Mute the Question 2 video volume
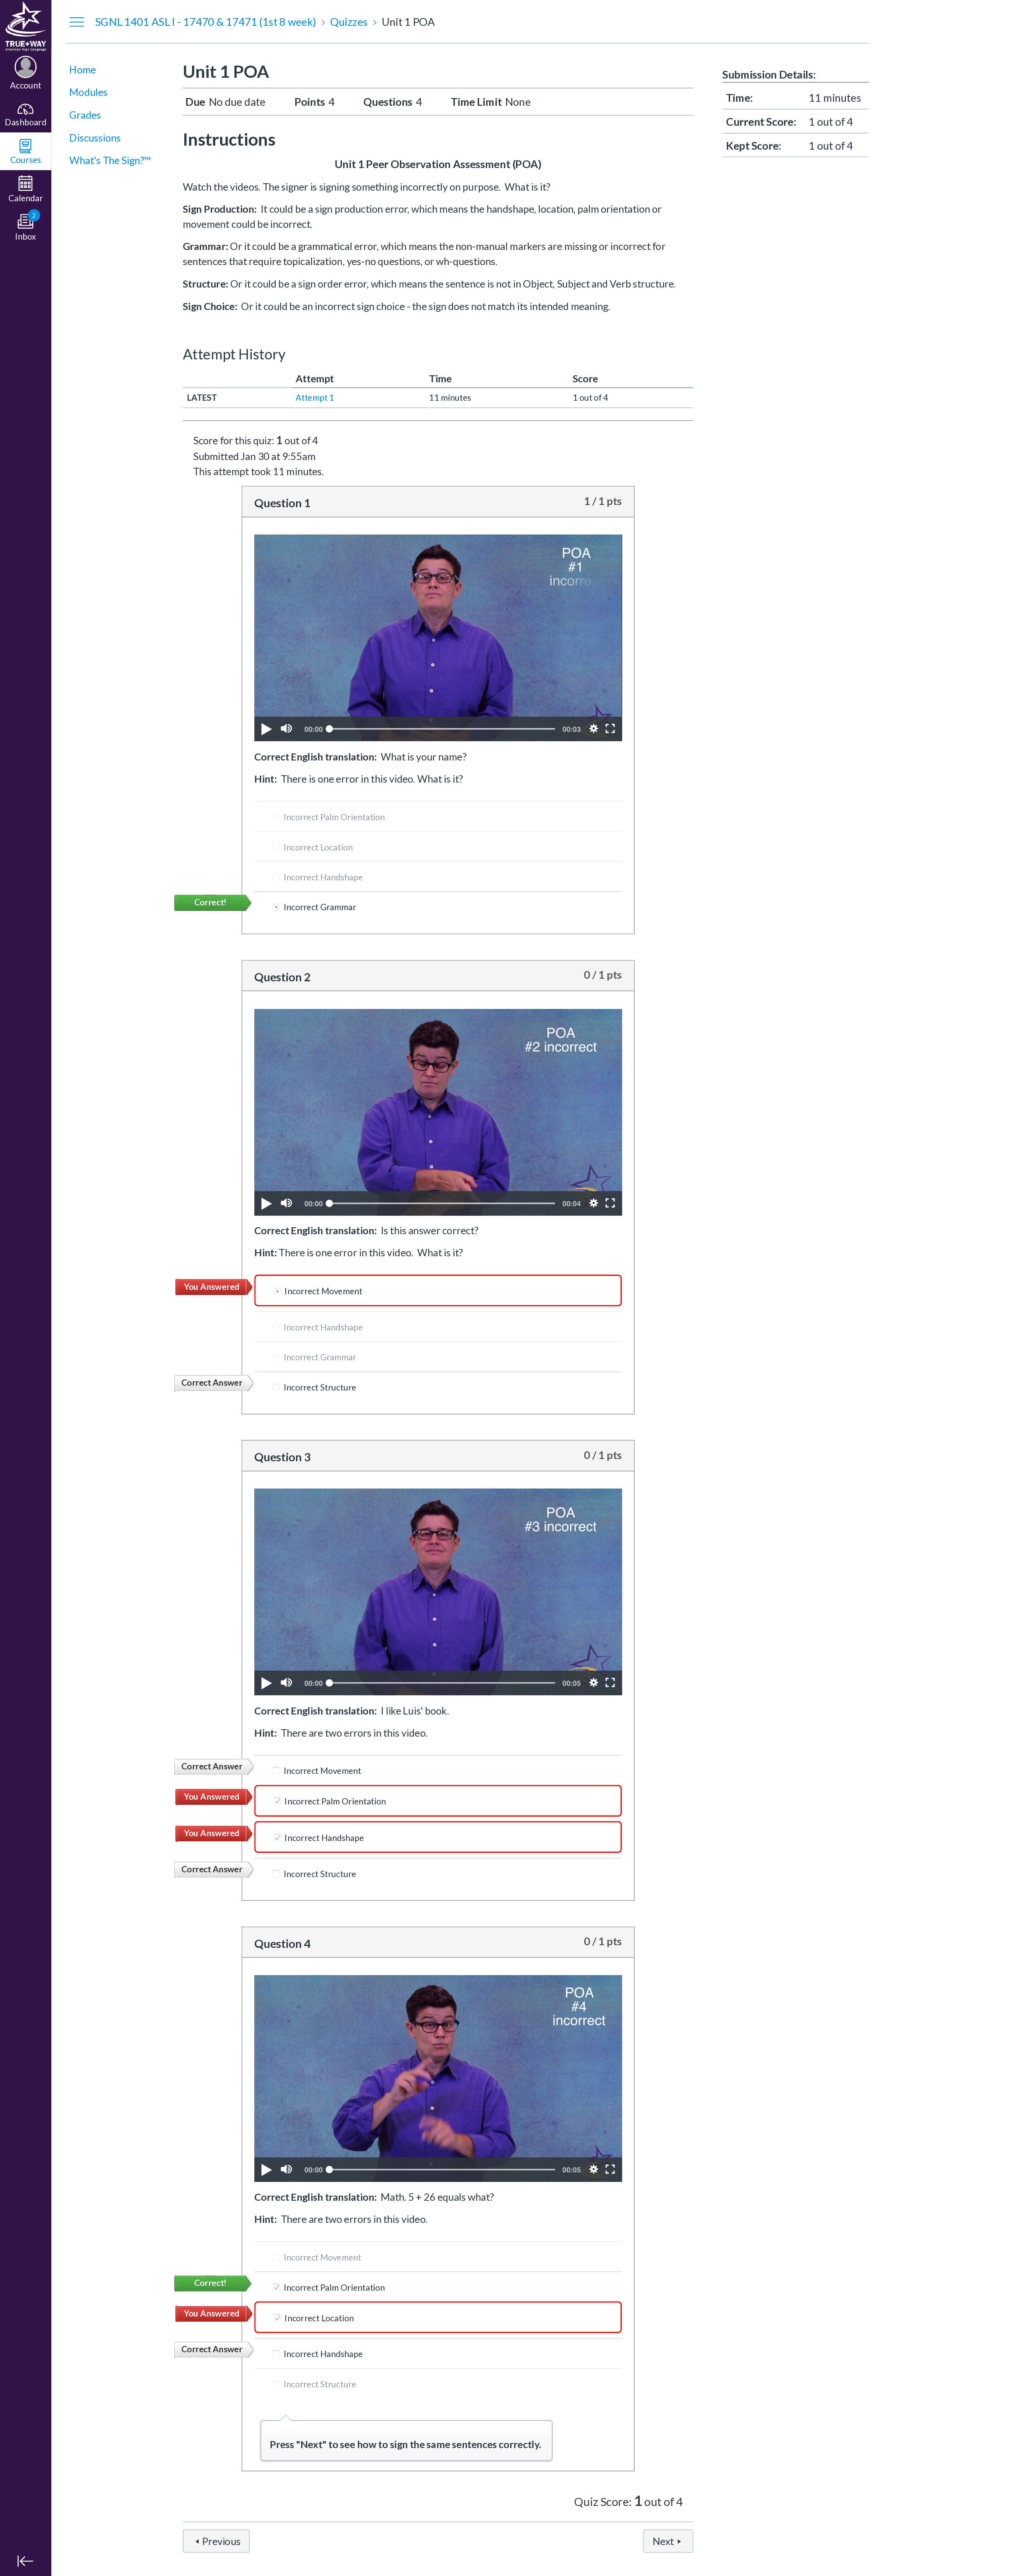The height and width of the screenshot is (2576, 1032). pyautogui.click(x=286, y=1203)
